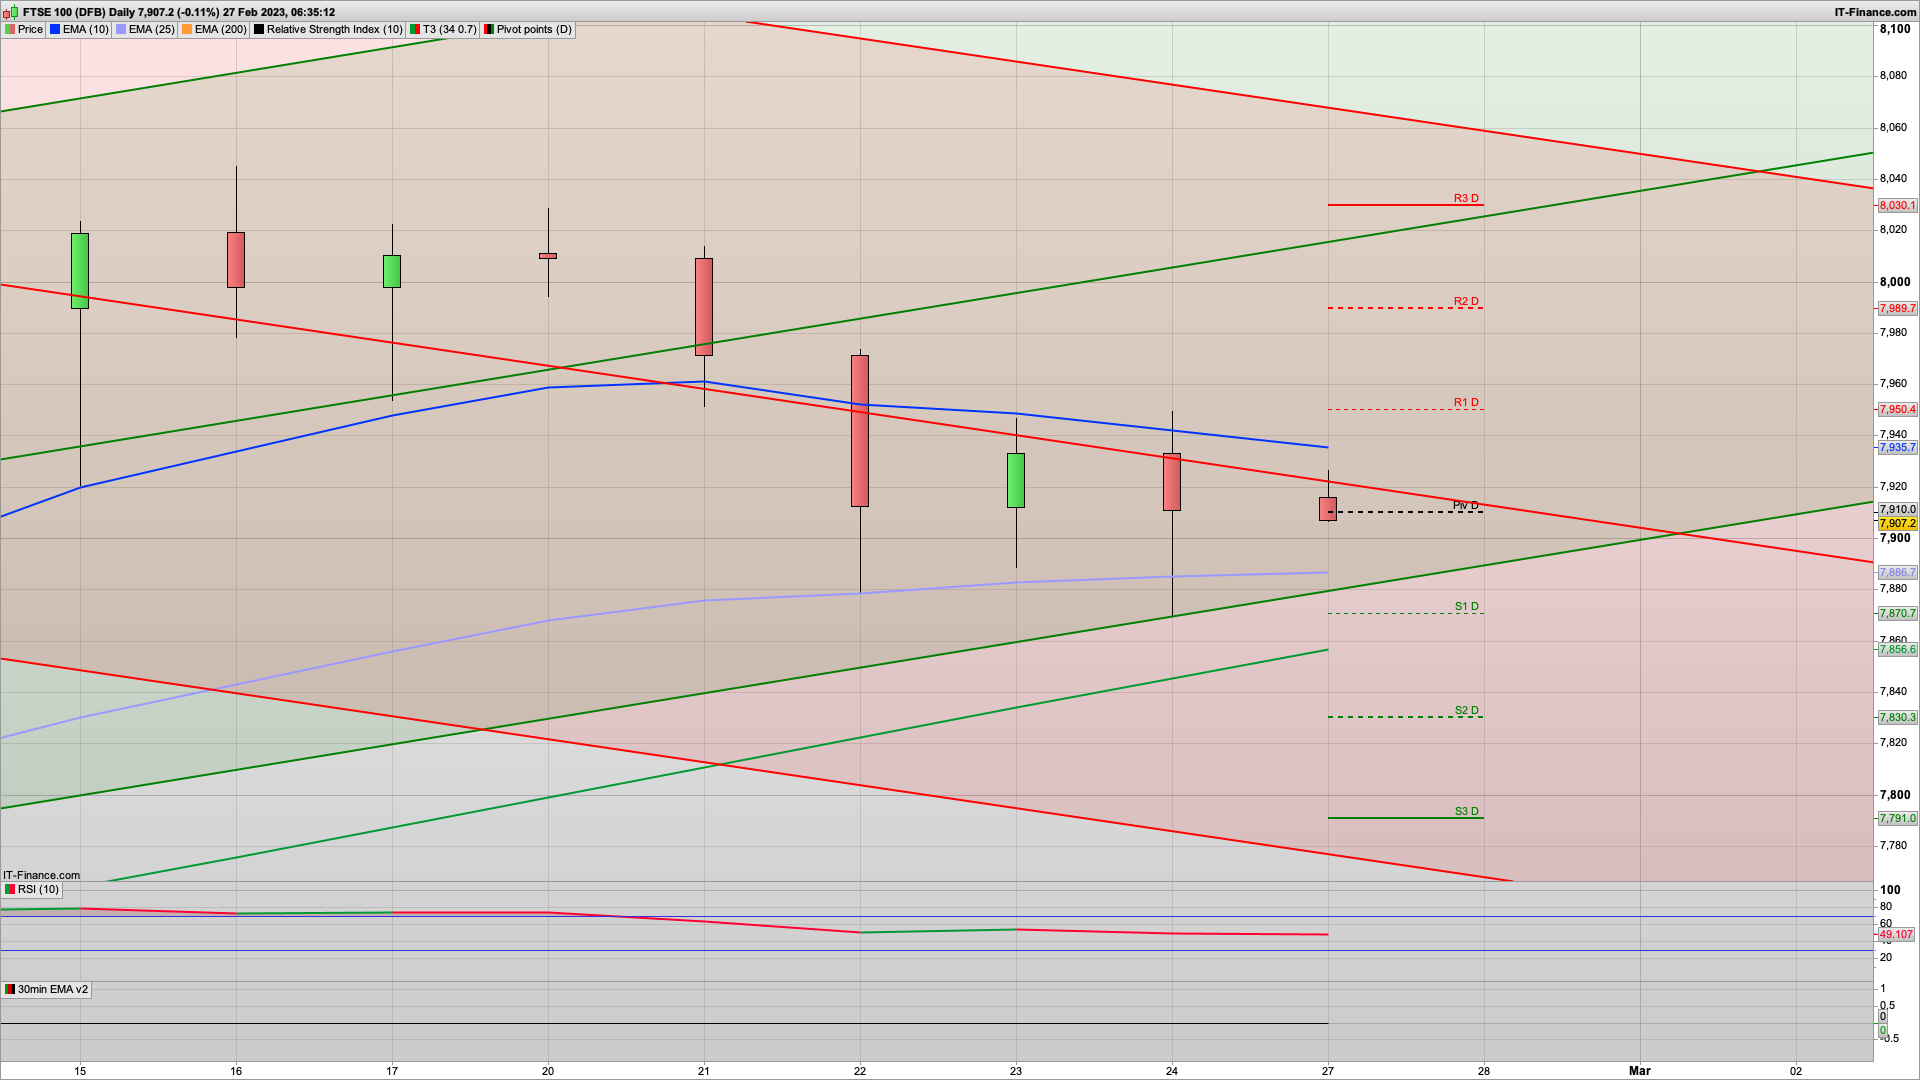Image resolution: width=1920 pixels, height=1080 pixels.
Task: Click the Piv D pivot line label
Action: click(1465, 505)
